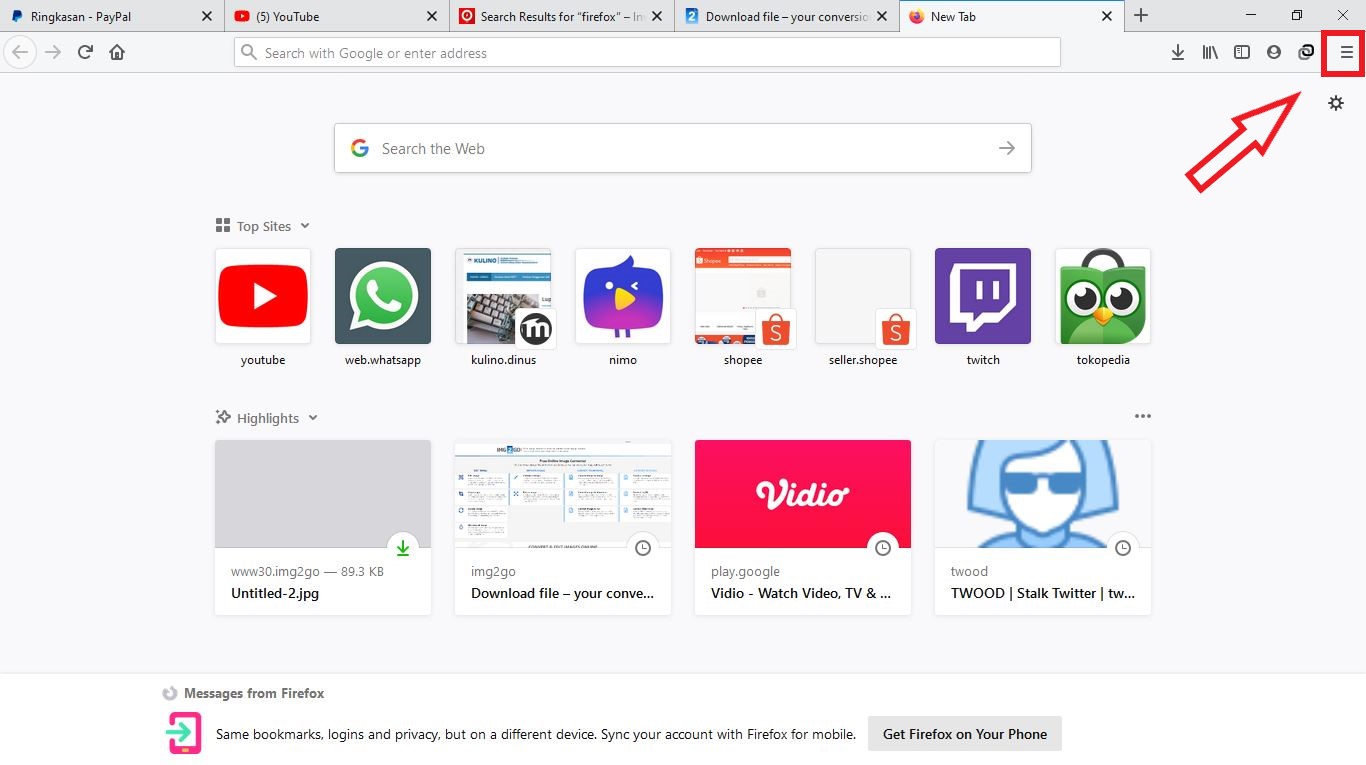Image resolution: width=1366 pixels, height=765 pixels.
Task: Close the Download file tab
Action: 882,16
